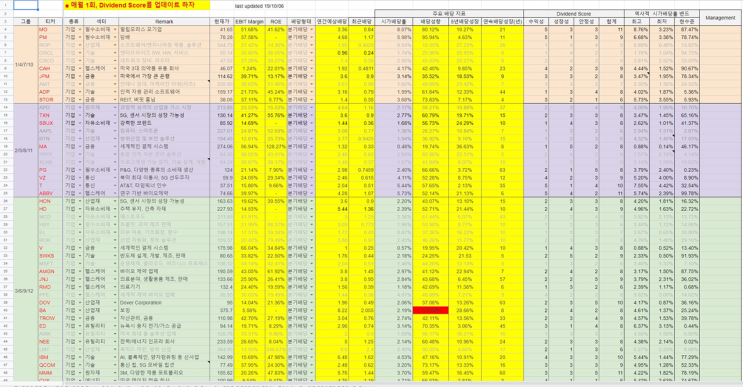Select the Remark column header cell

(164, 22)
